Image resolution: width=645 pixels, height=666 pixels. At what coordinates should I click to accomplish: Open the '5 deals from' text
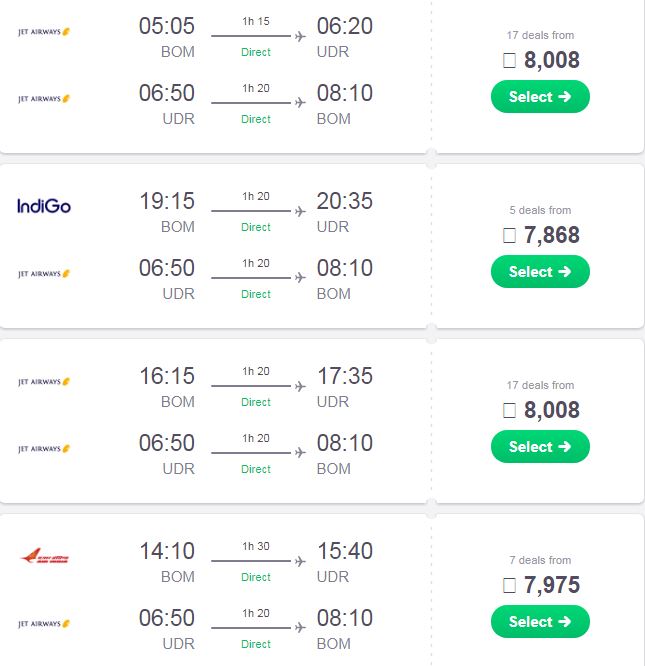540,210
